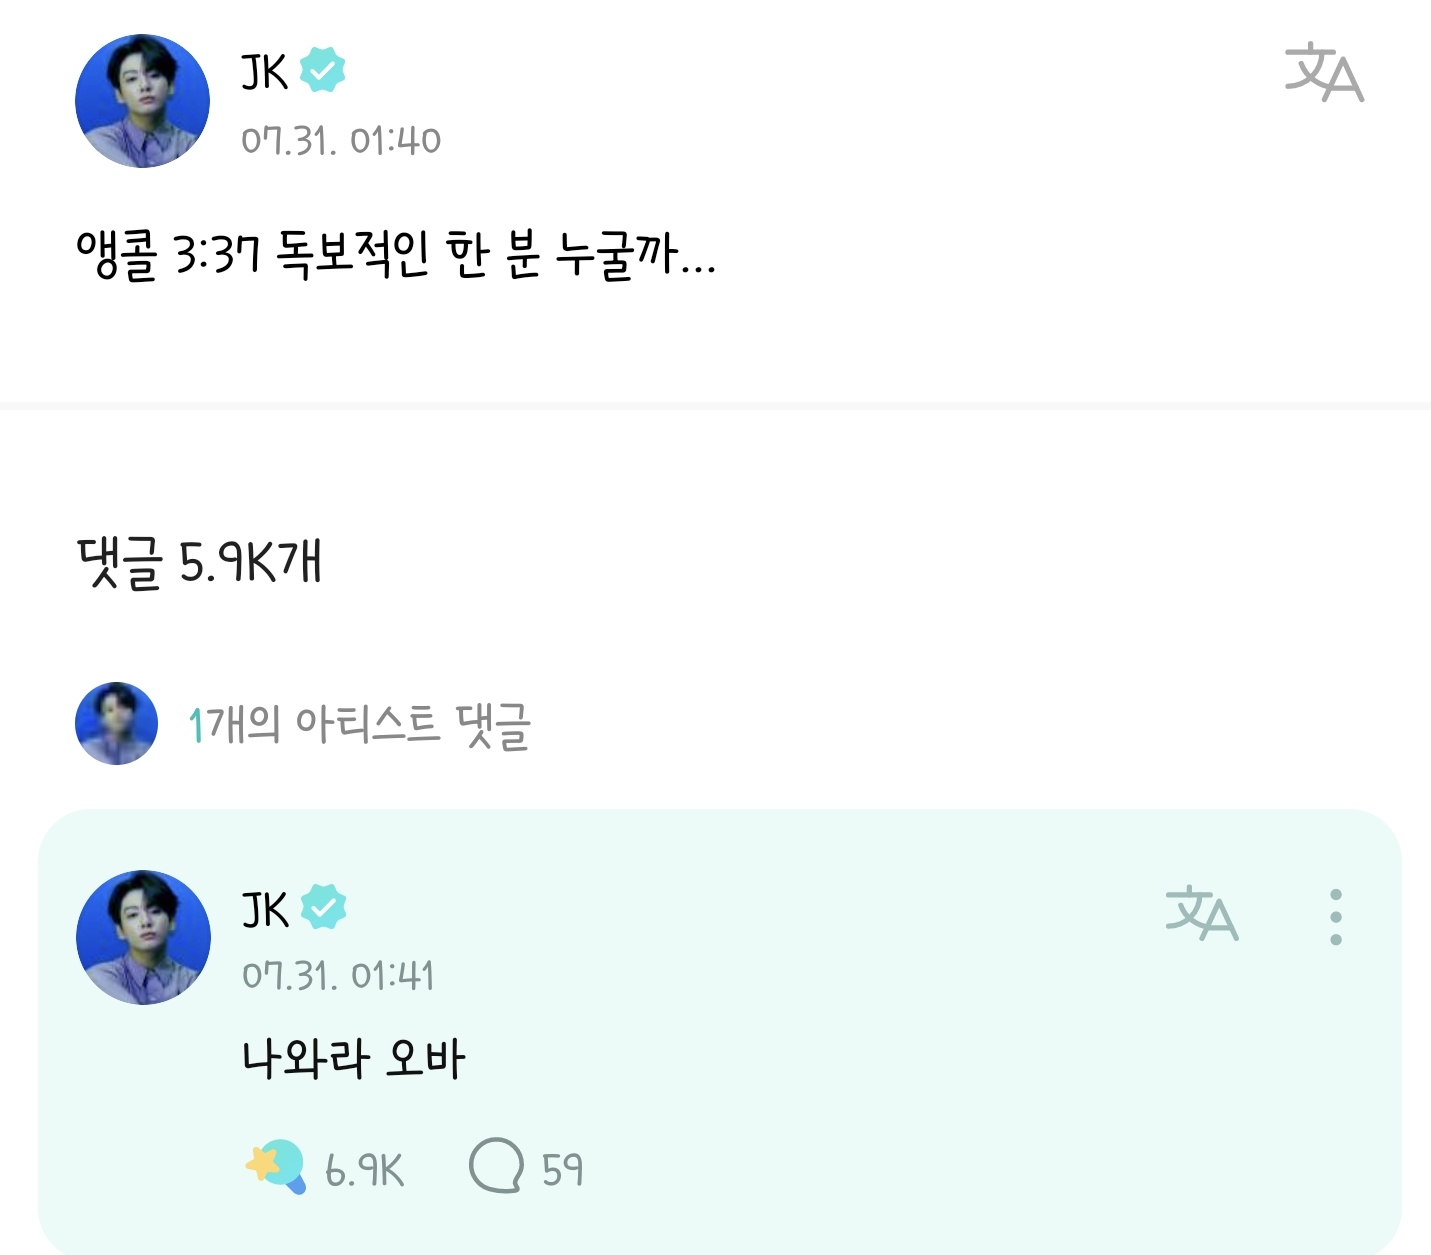Open the three-dot more options menu
This screenshot has width=1431, height=1255.
(1335, 916)
